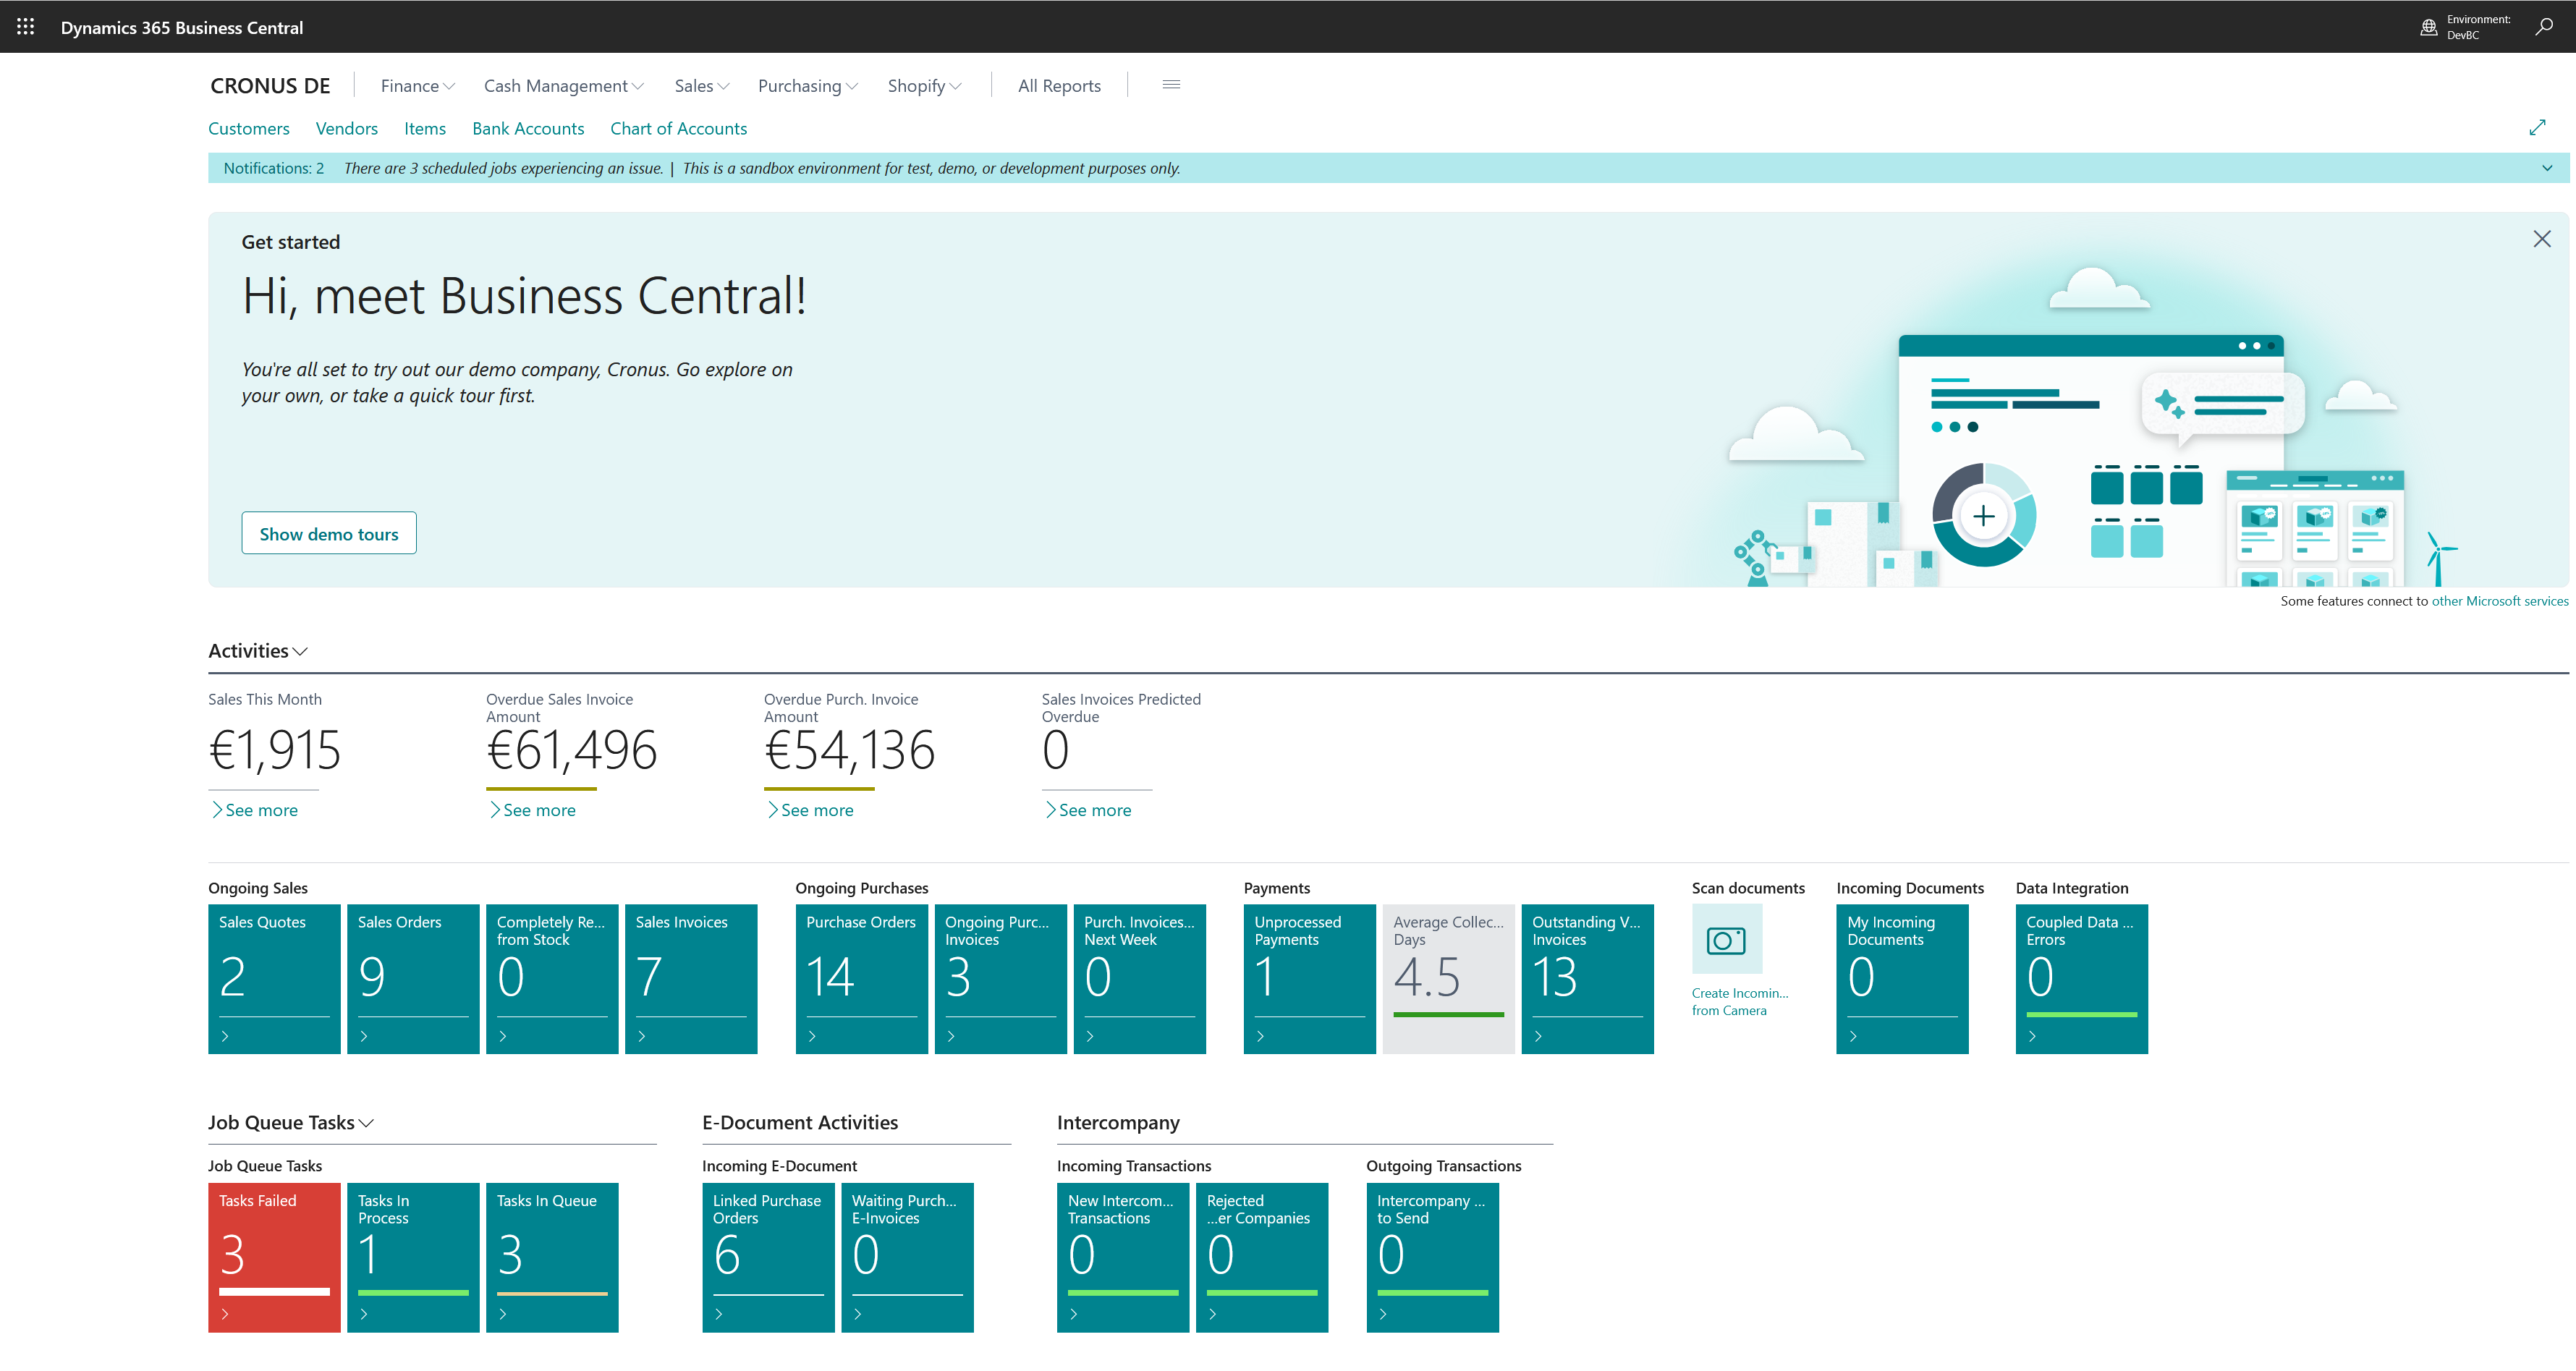This screenshot has height=1371, width=2576.
Task: Expand the Finance menu
Action: coord(417,86)
